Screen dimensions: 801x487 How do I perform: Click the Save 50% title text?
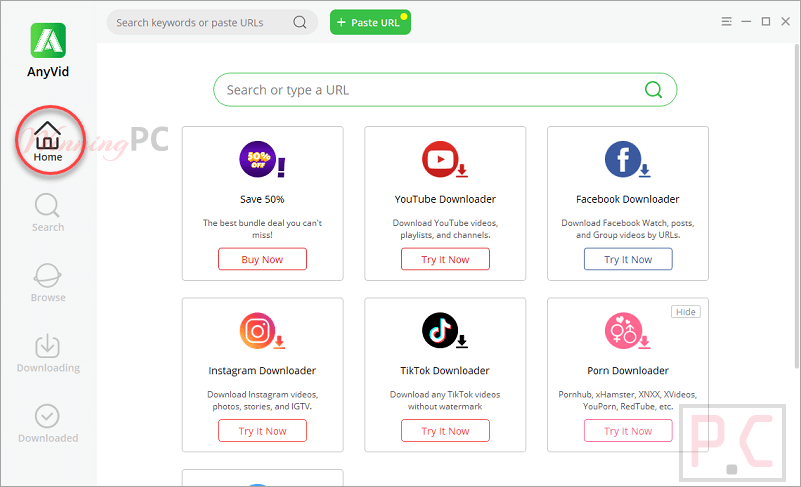pos(262,199)
